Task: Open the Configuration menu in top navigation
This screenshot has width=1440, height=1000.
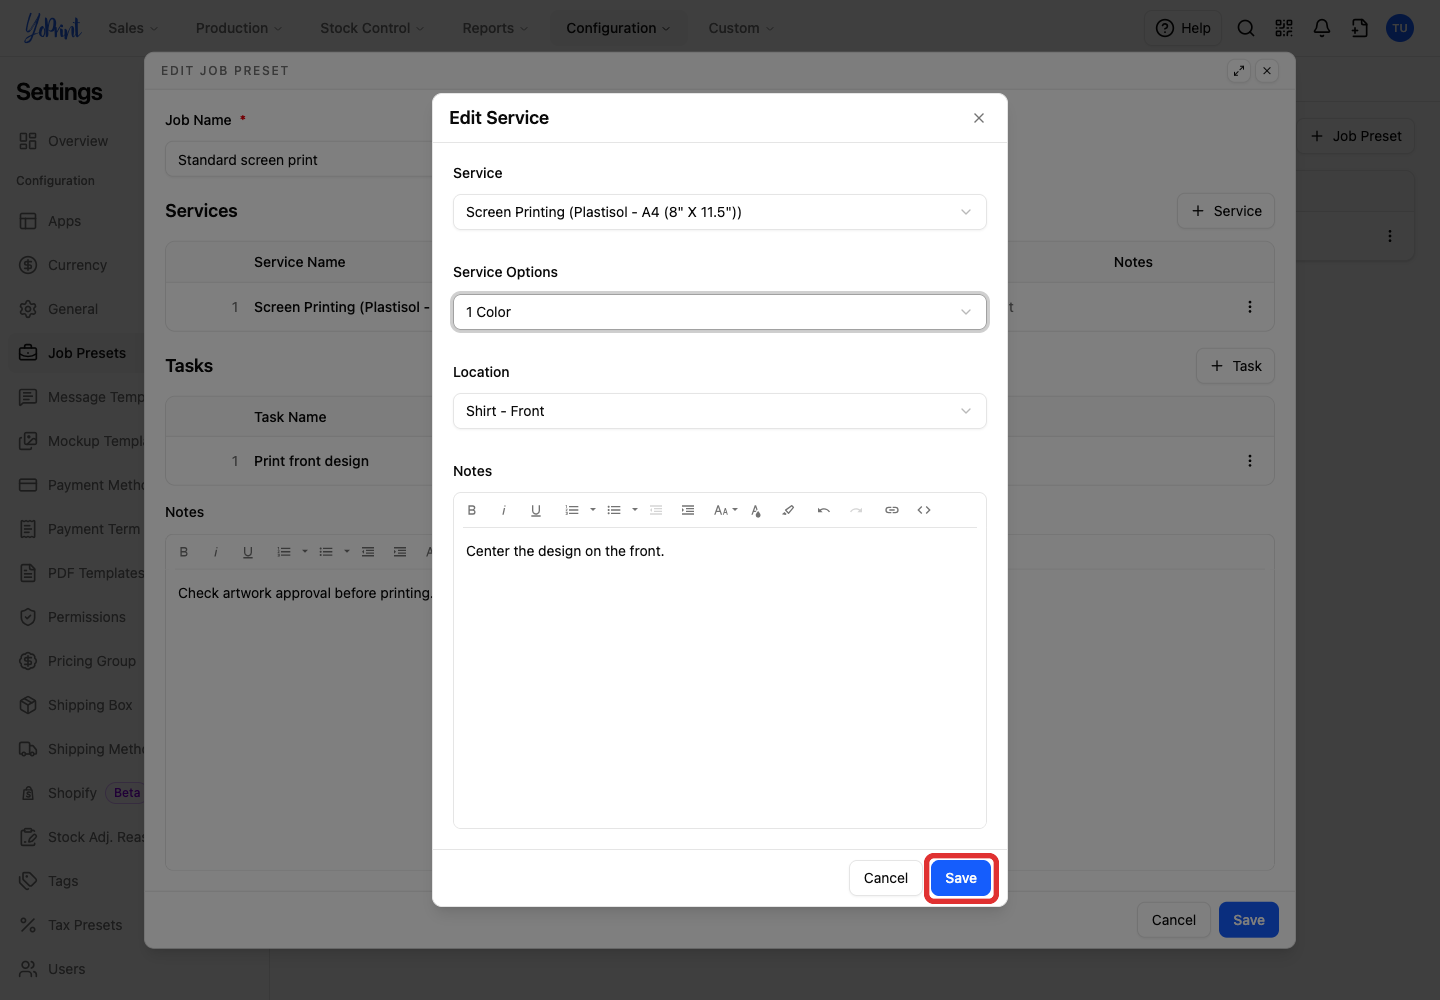Action: pos(618,28)
